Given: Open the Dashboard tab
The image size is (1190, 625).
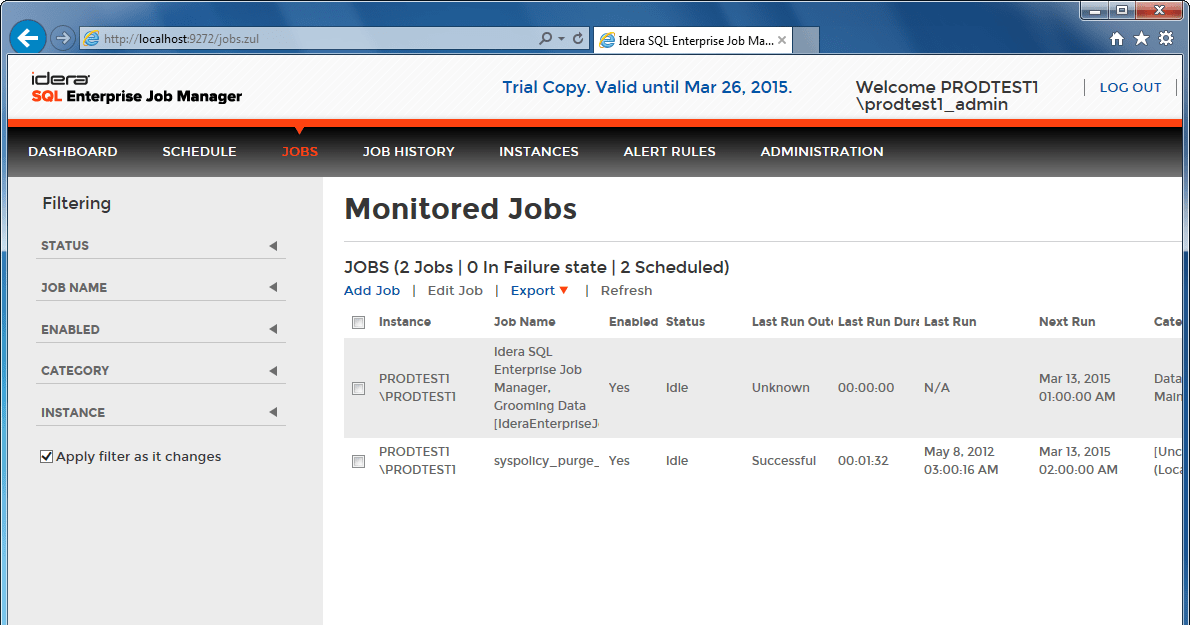Looking at the screenshot, I should coord(73,152).
